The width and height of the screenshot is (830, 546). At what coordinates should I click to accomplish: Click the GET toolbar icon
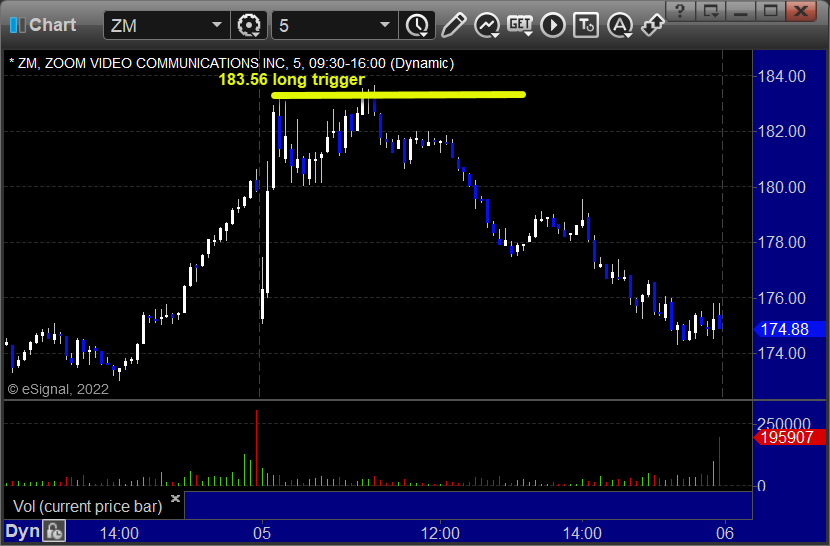pyautogui.click(x=520, y=25)
